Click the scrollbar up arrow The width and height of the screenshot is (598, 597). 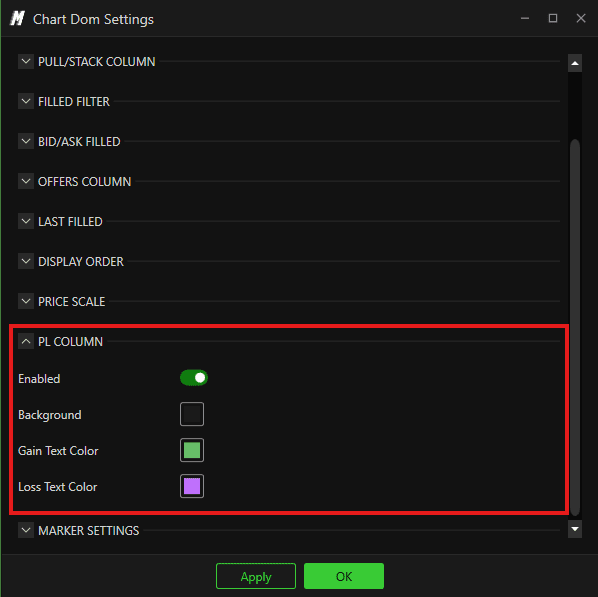(575, 63)
